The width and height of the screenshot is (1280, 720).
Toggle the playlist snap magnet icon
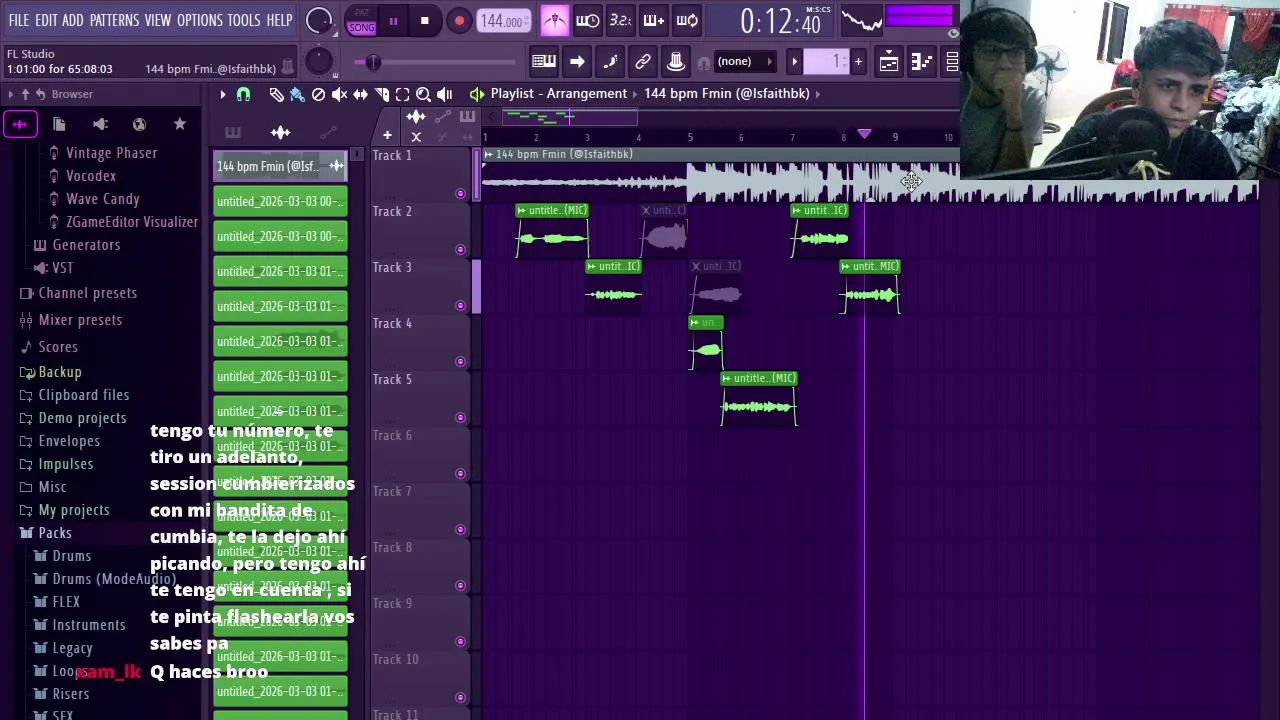pos(243,94)
